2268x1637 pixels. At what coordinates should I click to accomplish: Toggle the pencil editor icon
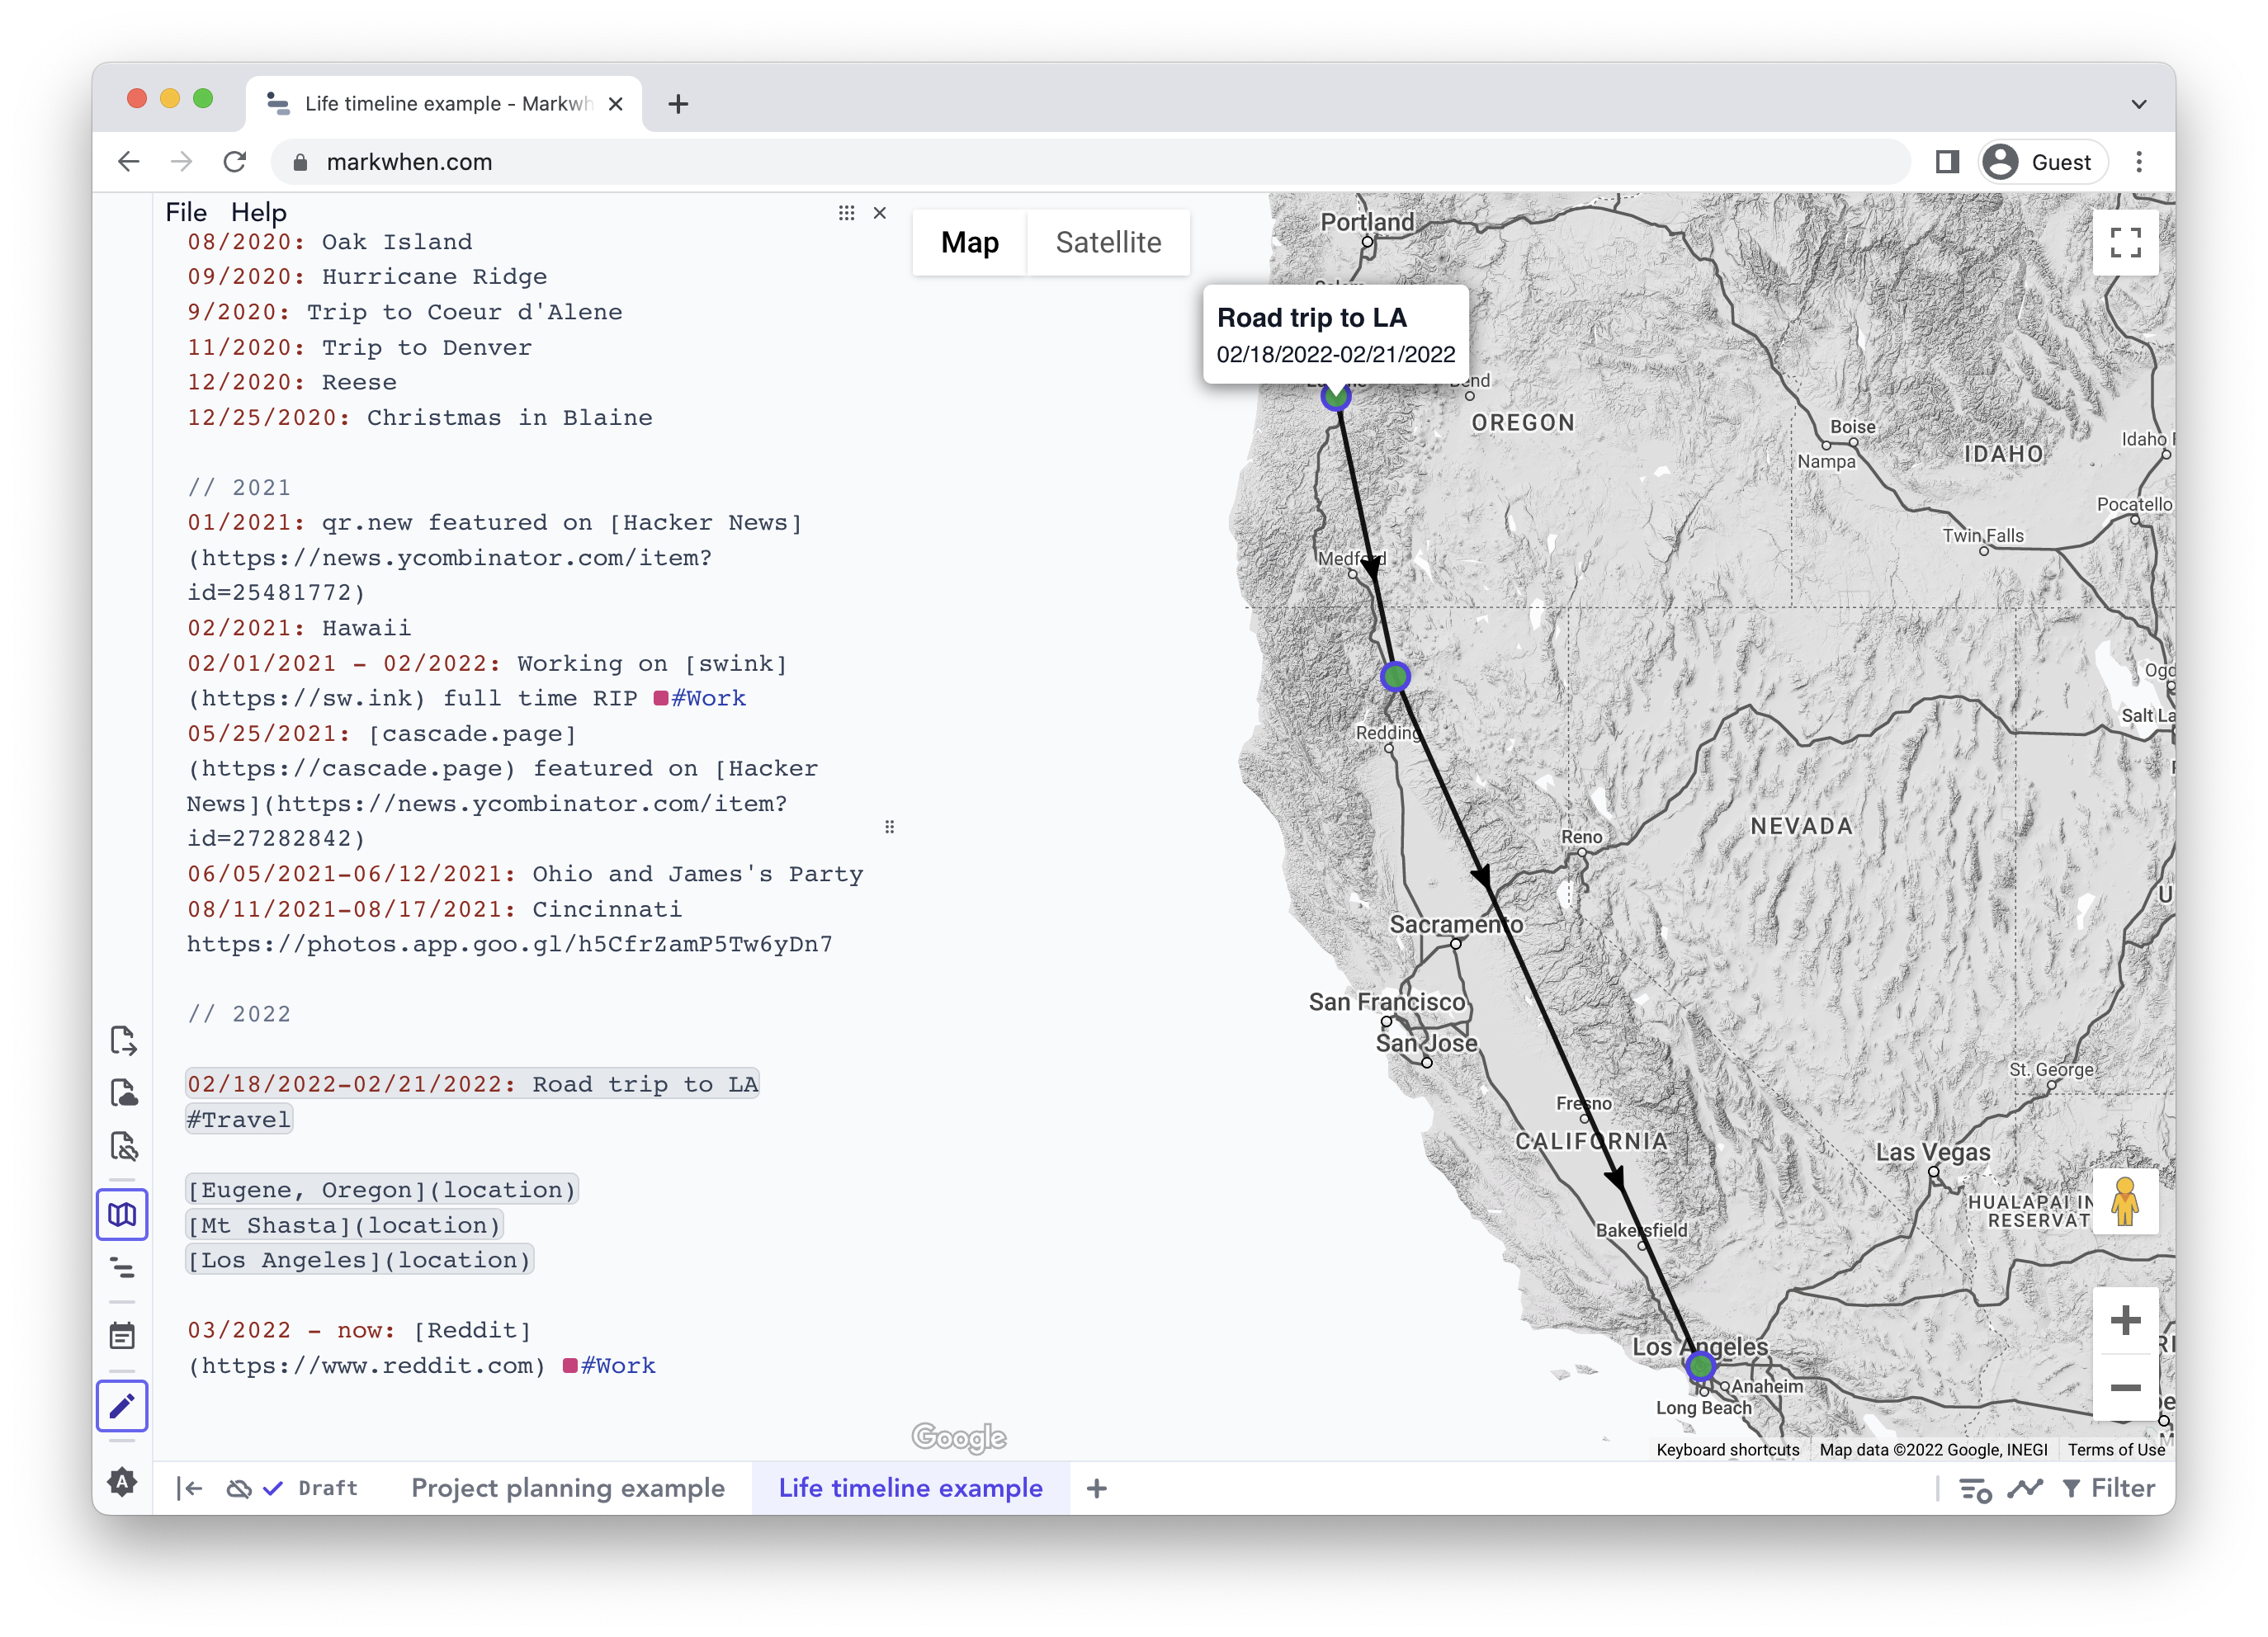tap(122, 1406)
